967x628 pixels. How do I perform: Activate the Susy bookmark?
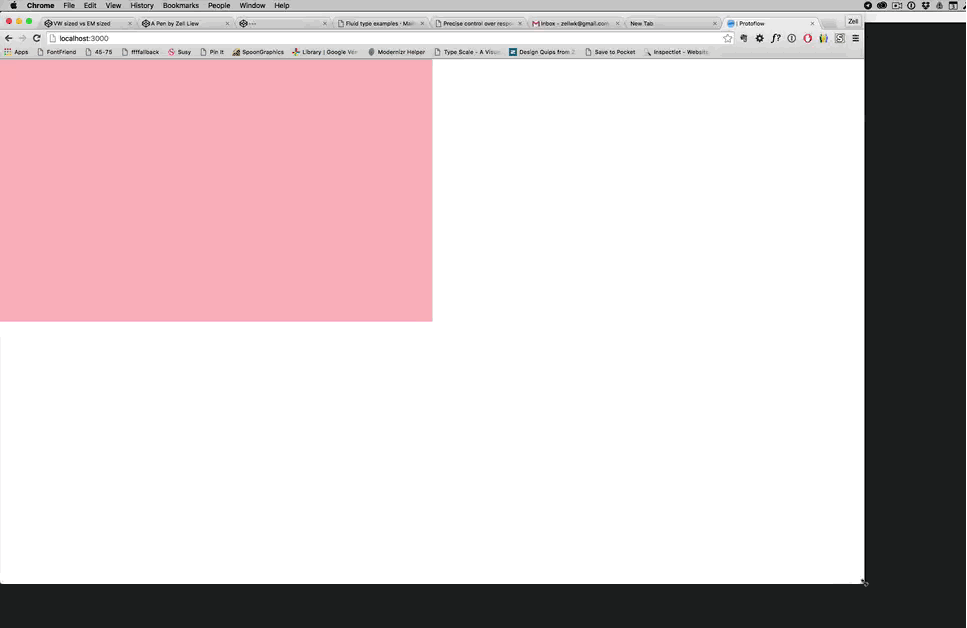click(180, 52)
